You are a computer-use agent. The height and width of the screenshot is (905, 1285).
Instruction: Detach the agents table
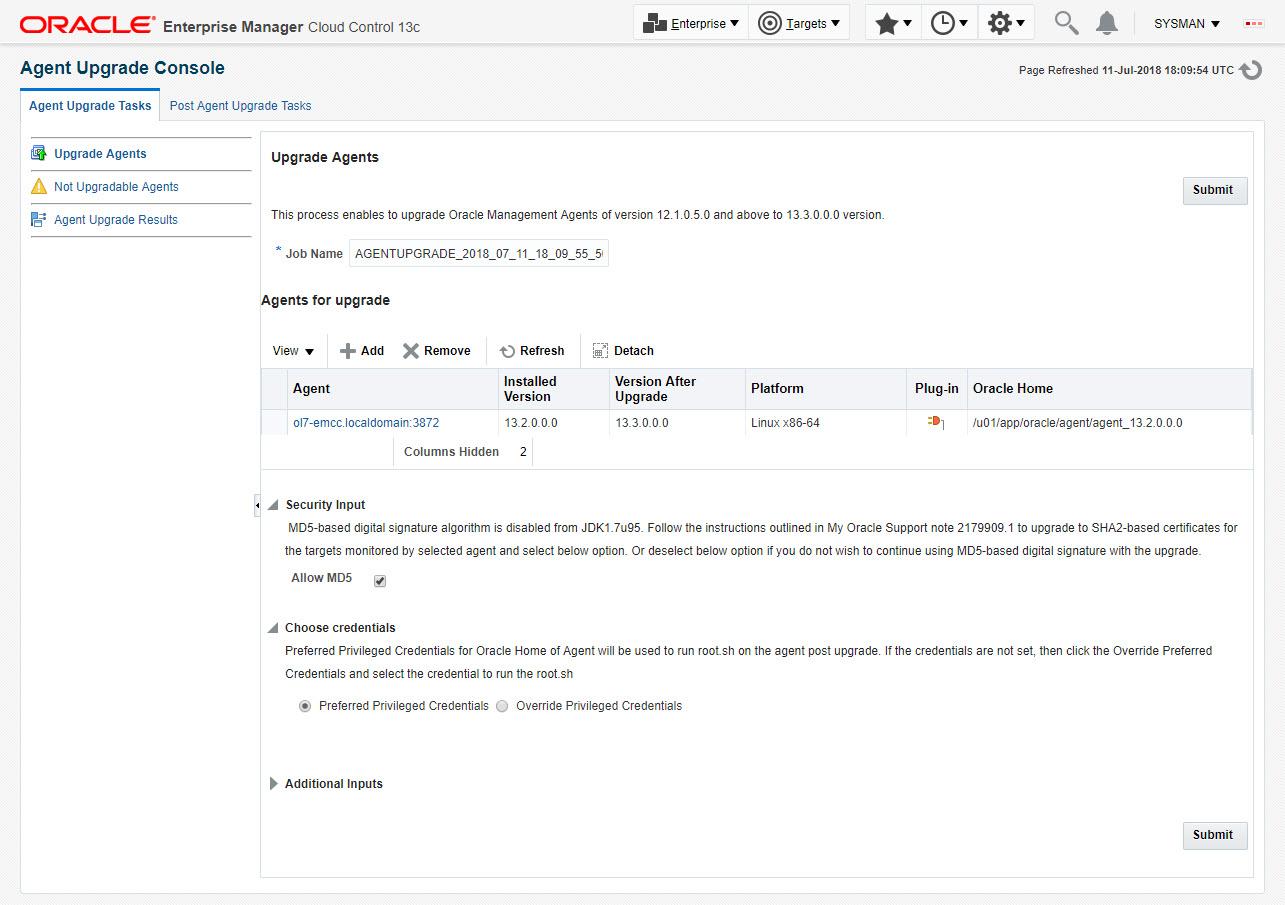coord(623,351)
